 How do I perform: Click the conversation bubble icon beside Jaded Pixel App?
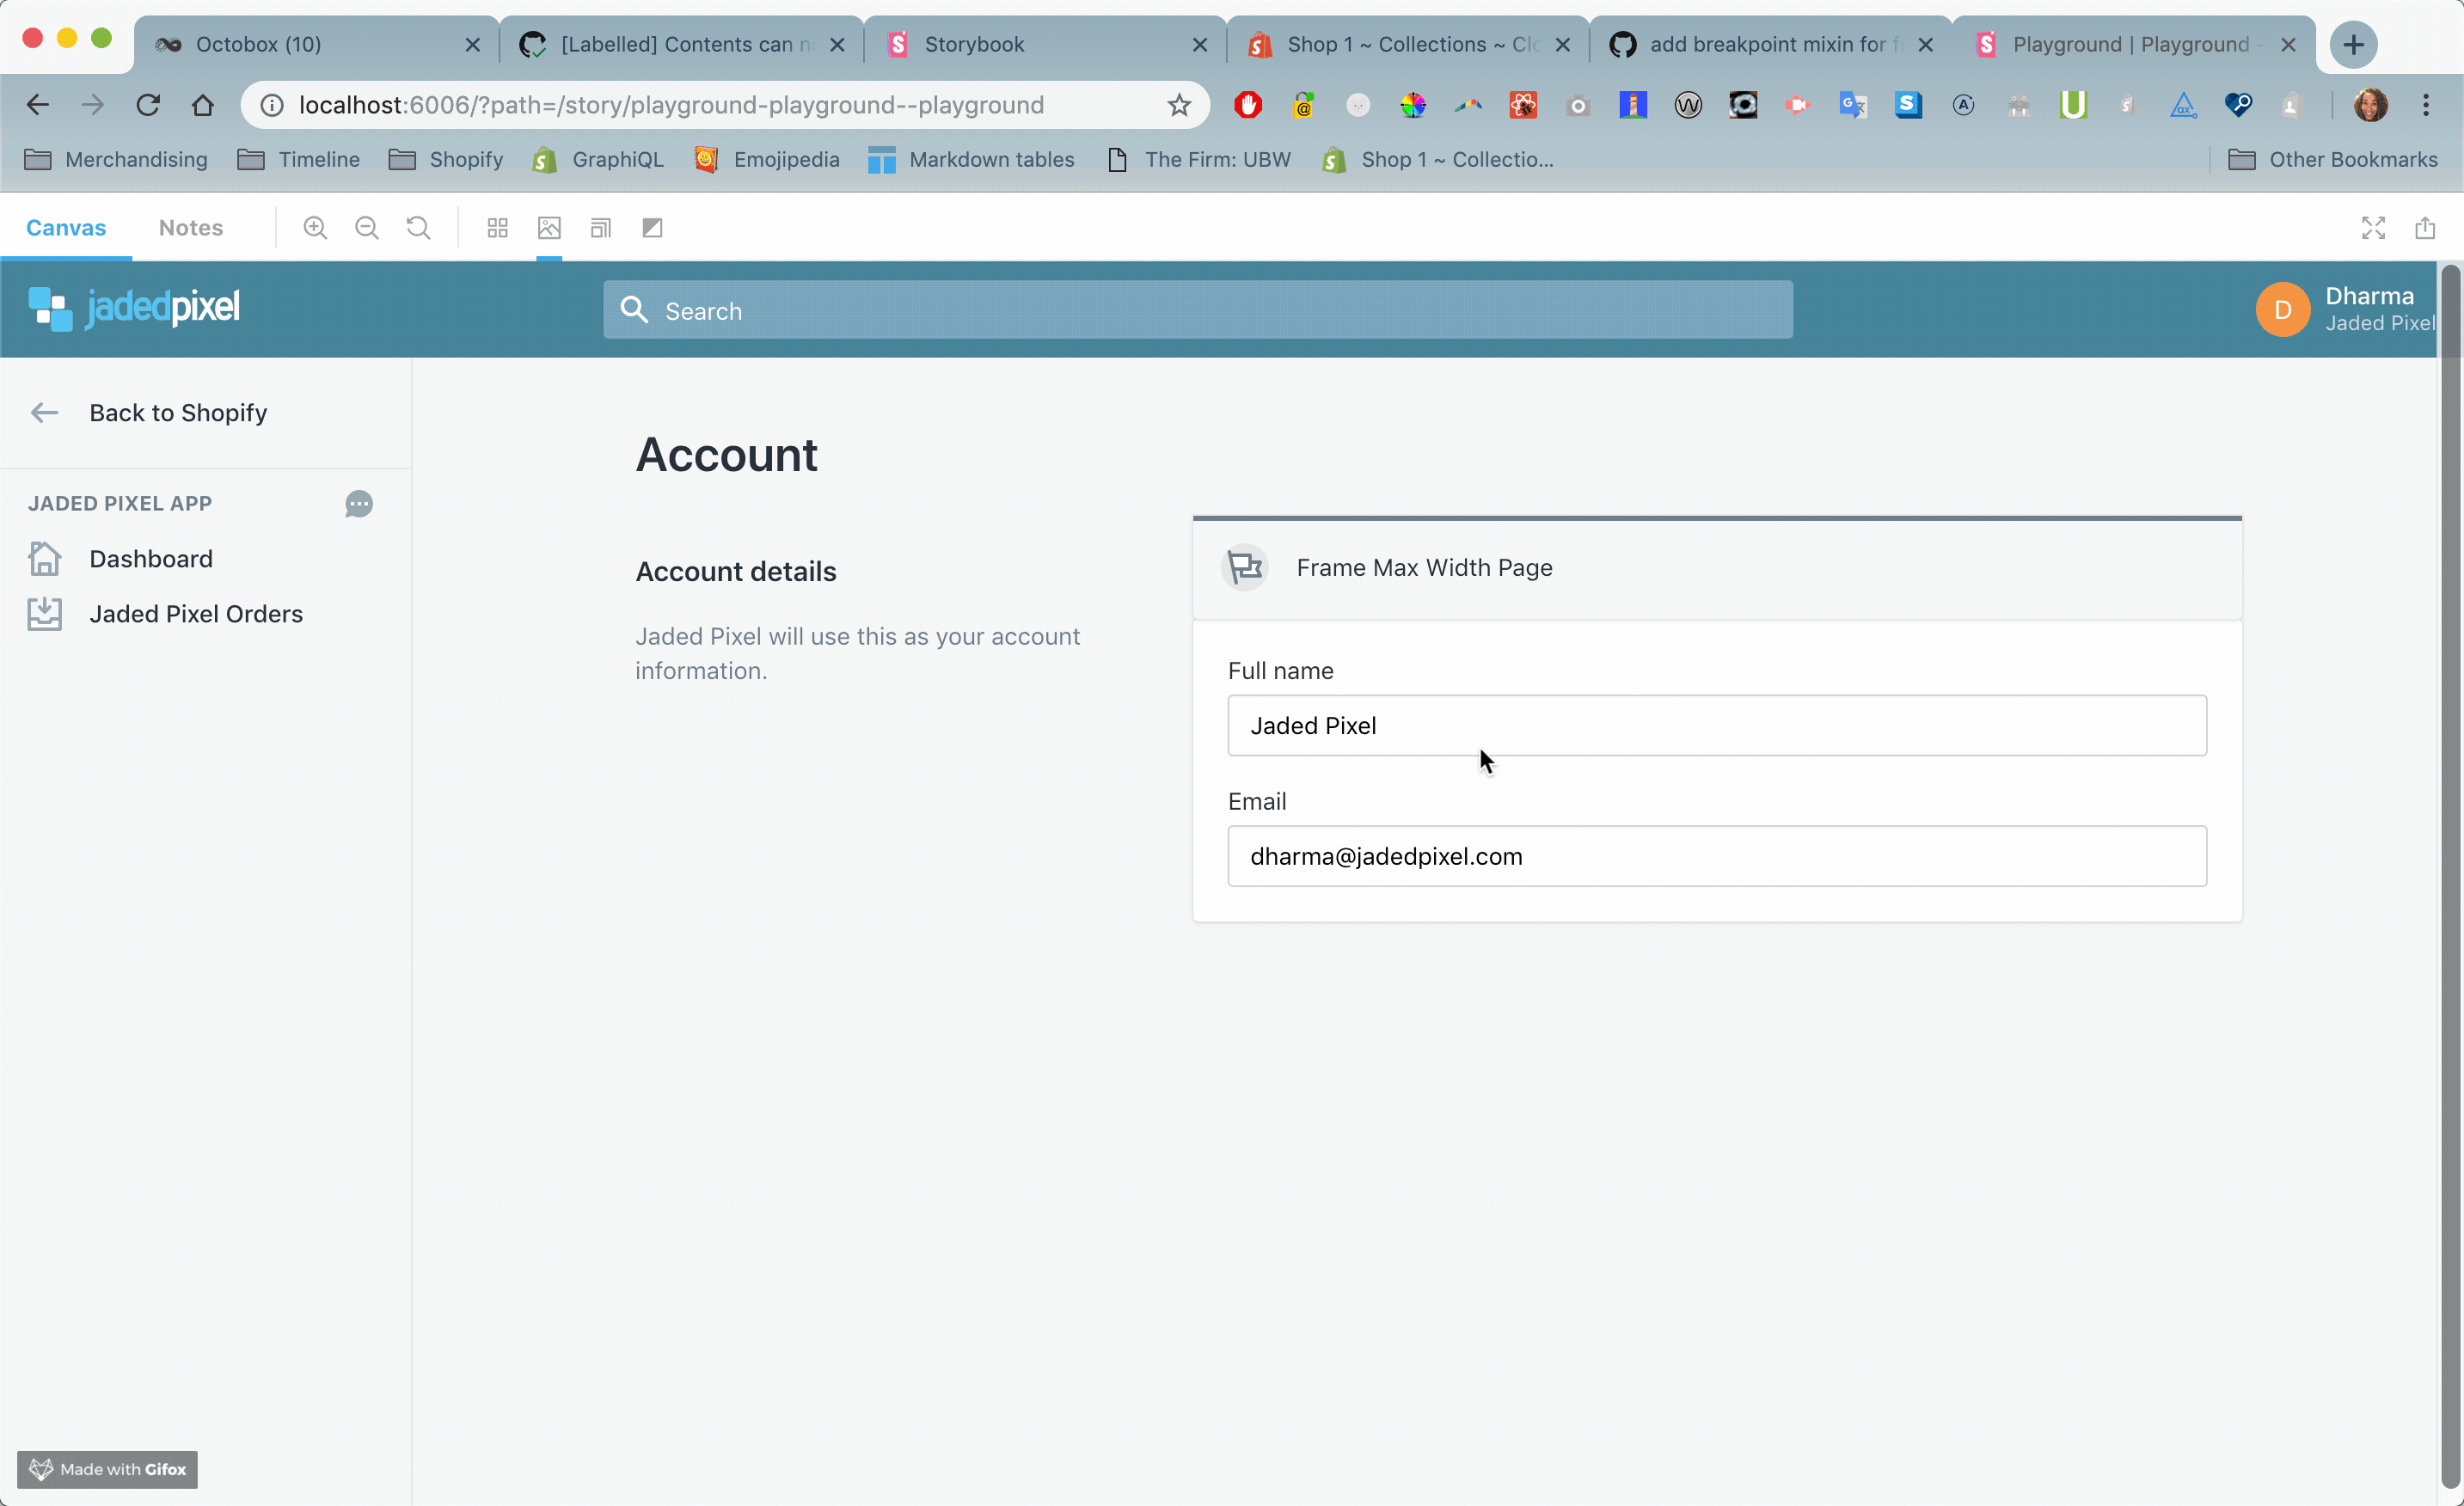(359, 504)
